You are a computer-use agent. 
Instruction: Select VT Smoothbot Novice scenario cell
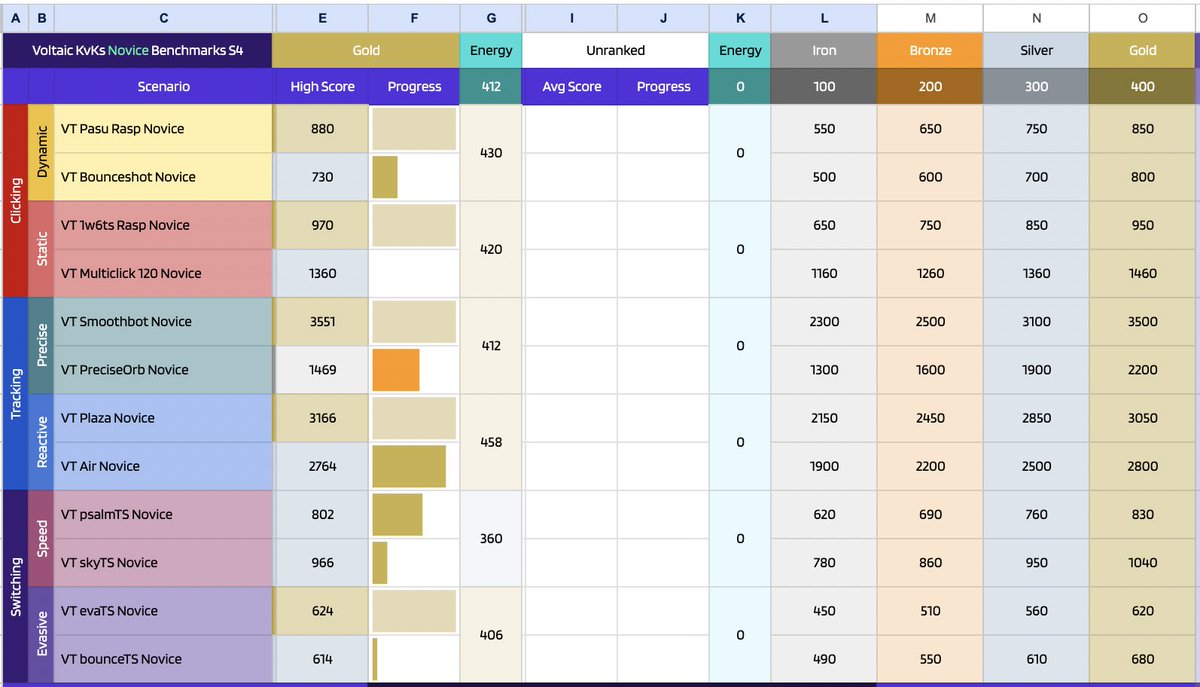point(163,322)
